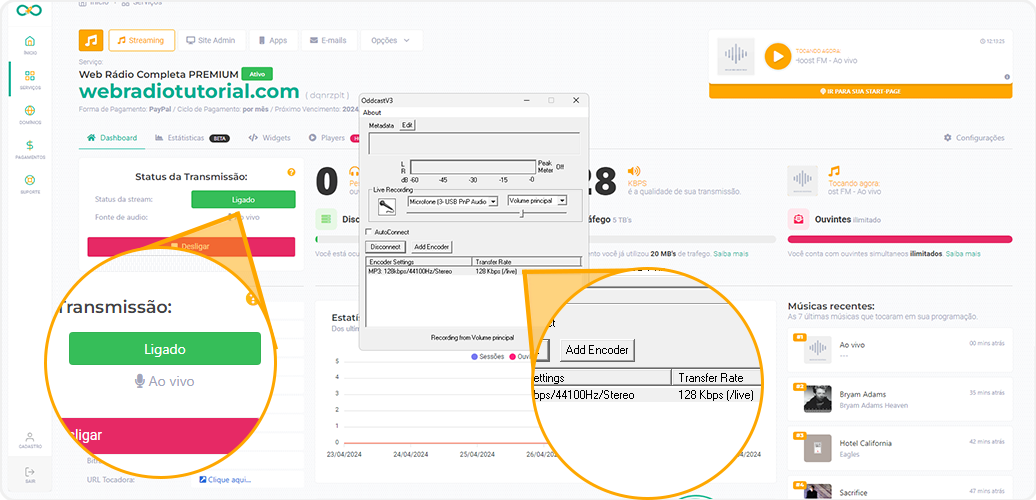Open the Início section in the sidebar
This screenshot has height=500, width=1036.
[x=30, y=45]
